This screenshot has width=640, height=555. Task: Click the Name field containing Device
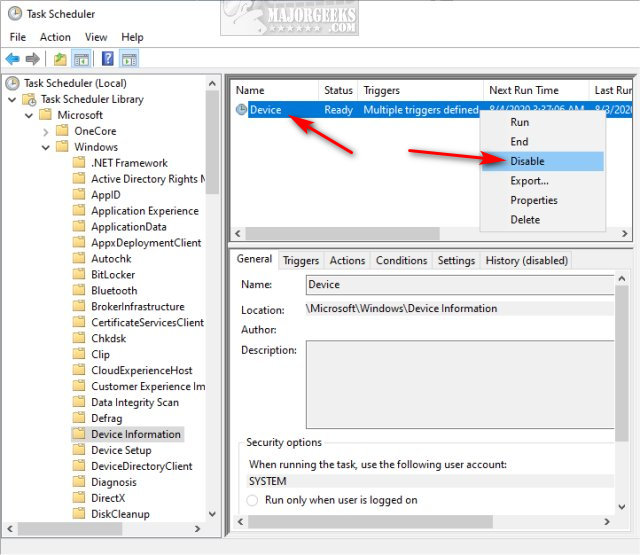460,284
